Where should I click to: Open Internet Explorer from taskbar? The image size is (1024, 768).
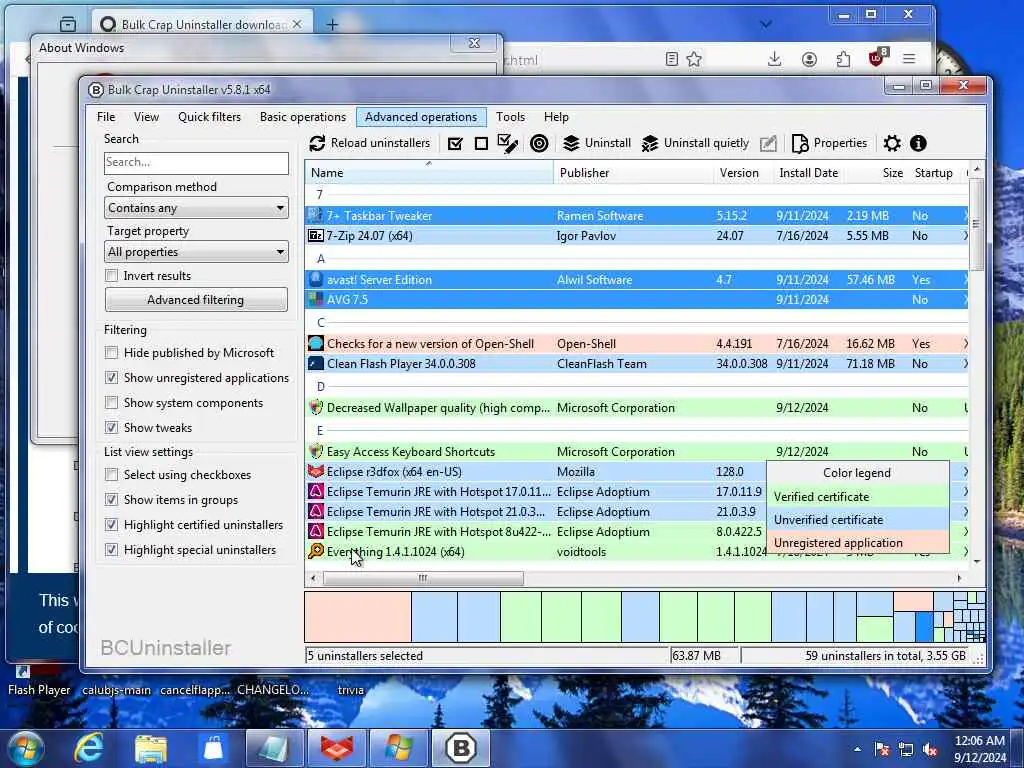[x=89, y=748]
